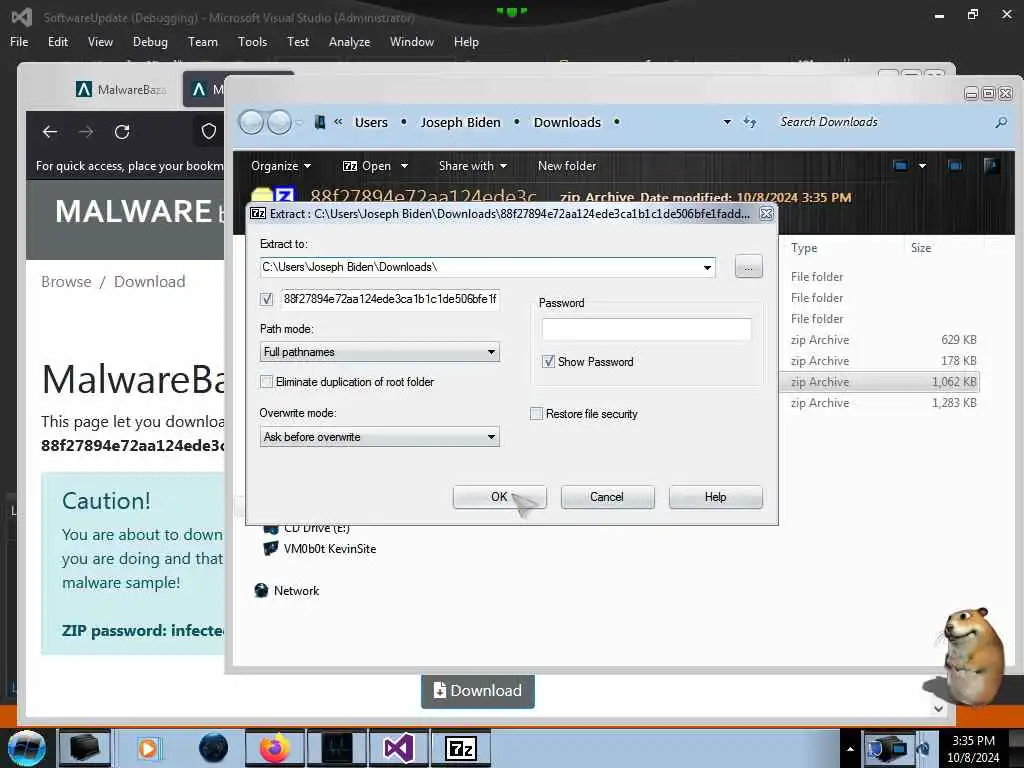Select VM0b0t KevinSite in navigation pane
Screen dimensions: 1024x768
click(x=320, y=549)
